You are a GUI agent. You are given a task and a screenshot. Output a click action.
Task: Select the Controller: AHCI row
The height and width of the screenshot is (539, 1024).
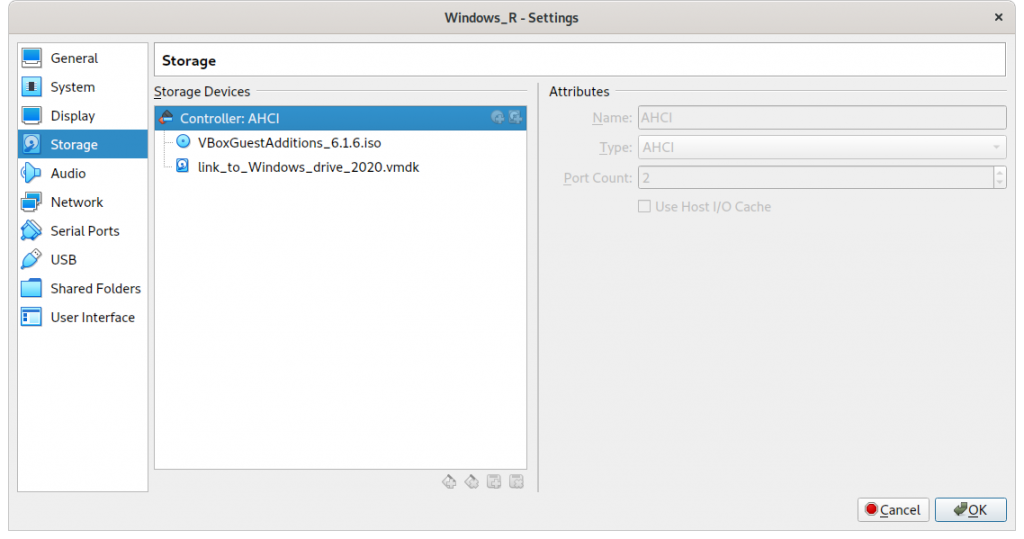[x=340, y=118]
